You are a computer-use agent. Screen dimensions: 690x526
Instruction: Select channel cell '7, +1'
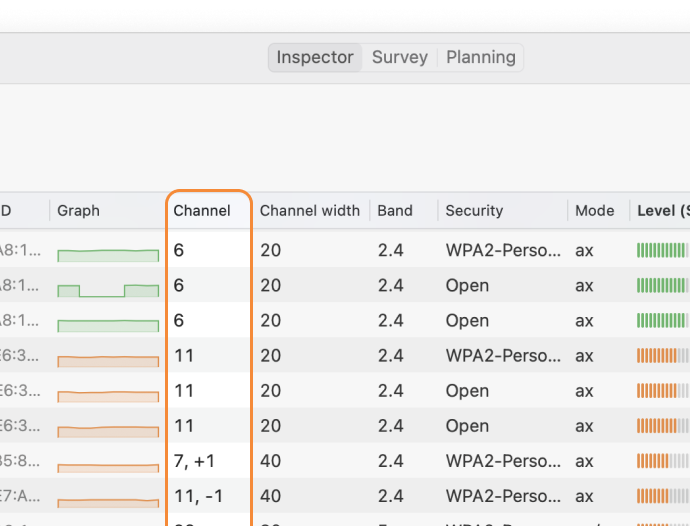pos(194,461)
